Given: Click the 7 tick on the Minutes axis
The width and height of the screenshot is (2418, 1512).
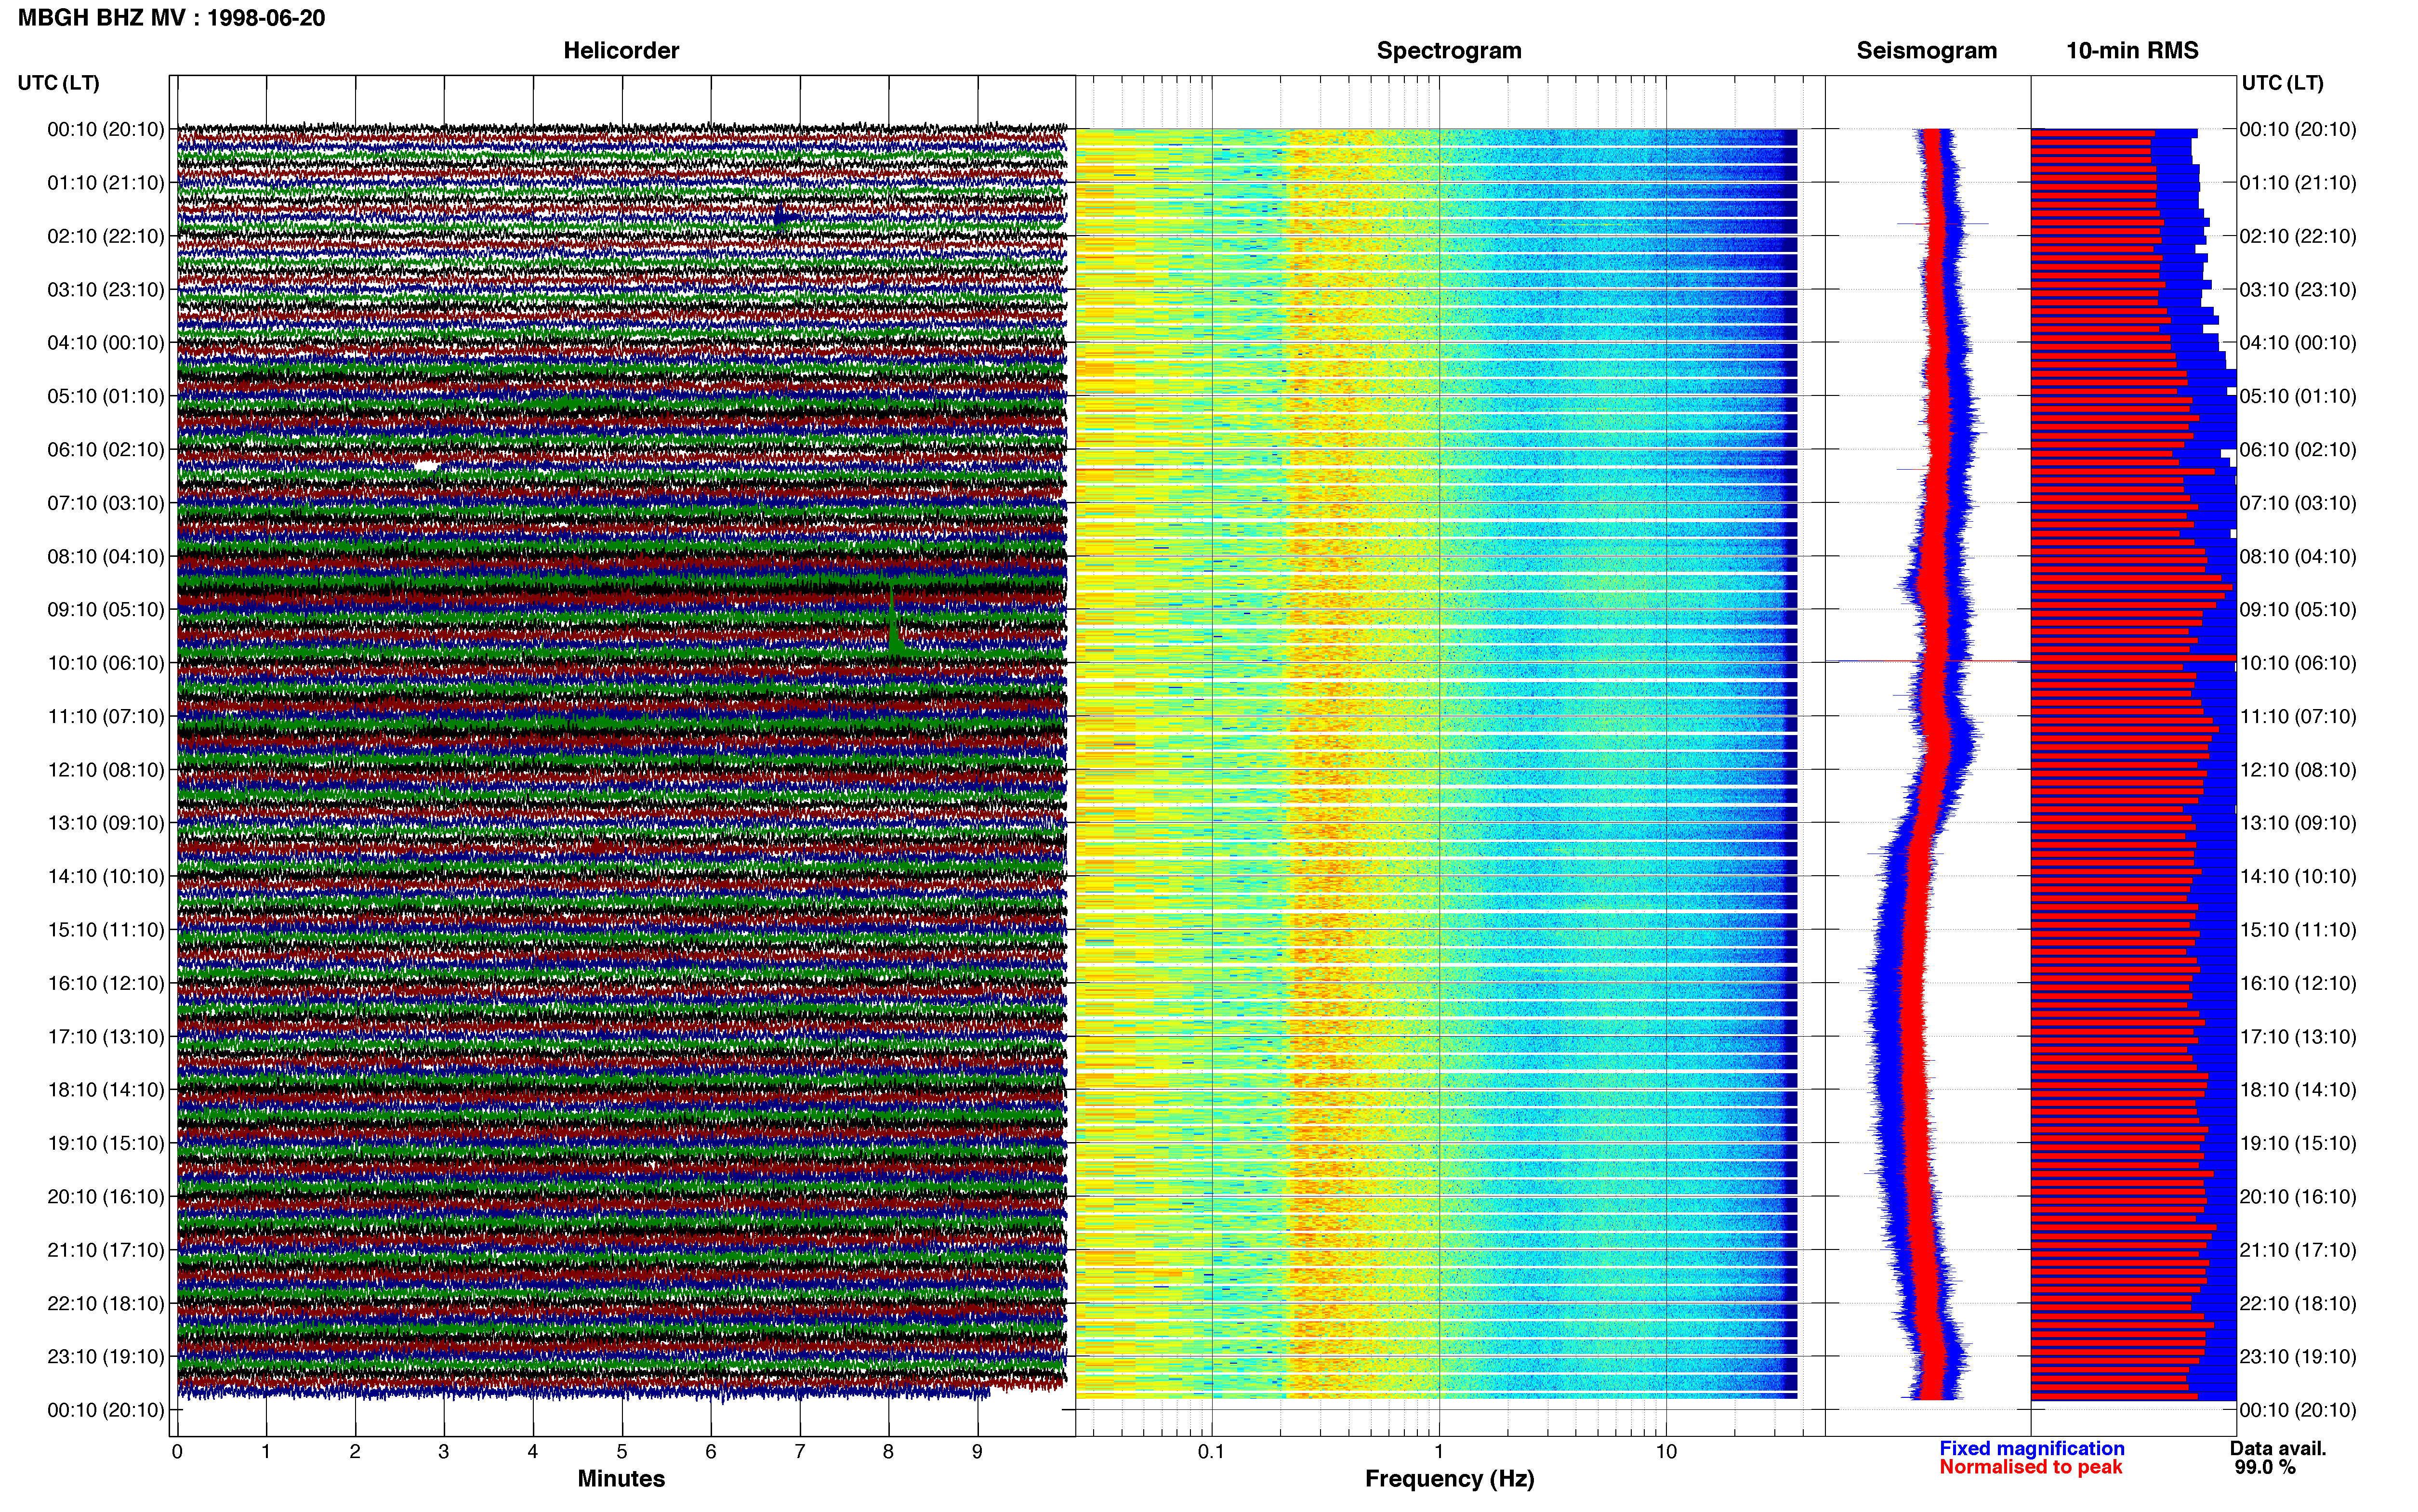Looking at the screenshot, I should click(800, 1451).
